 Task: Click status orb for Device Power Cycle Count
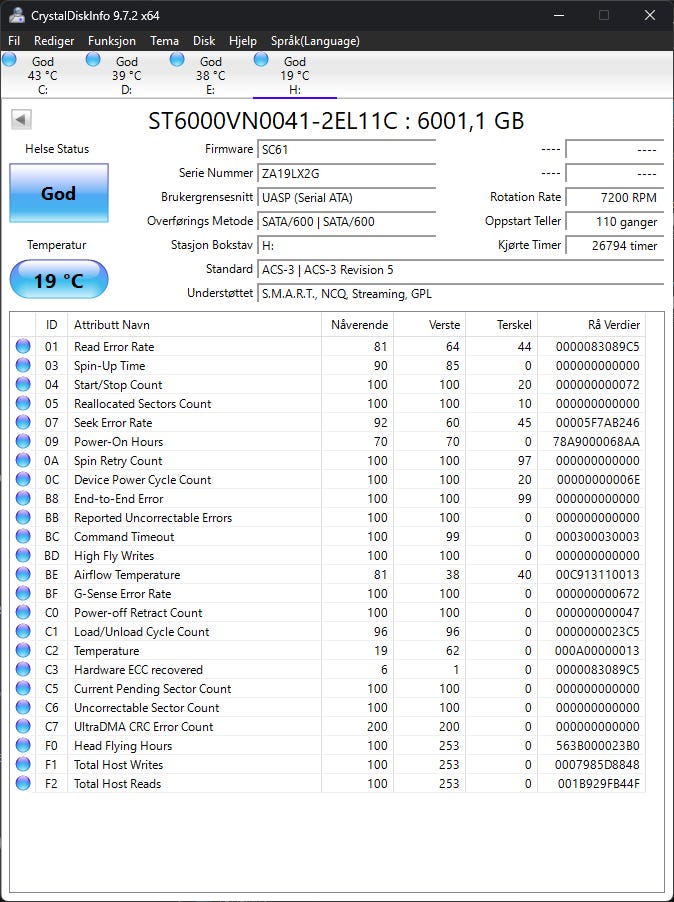pos(23,479)
